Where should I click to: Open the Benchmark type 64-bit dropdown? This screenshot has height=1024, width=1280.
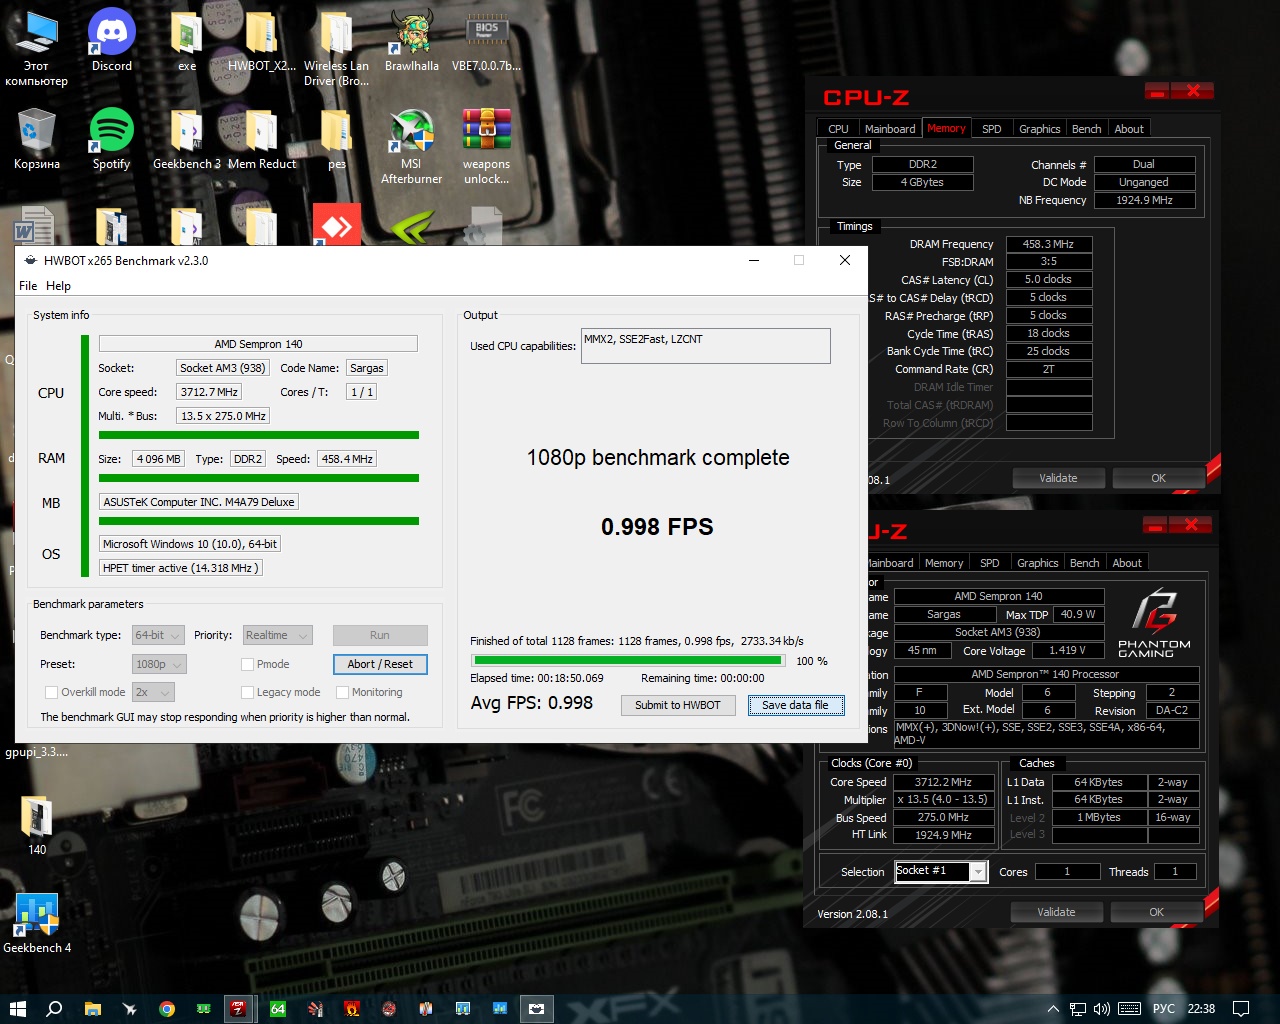(x=158, y=635)
